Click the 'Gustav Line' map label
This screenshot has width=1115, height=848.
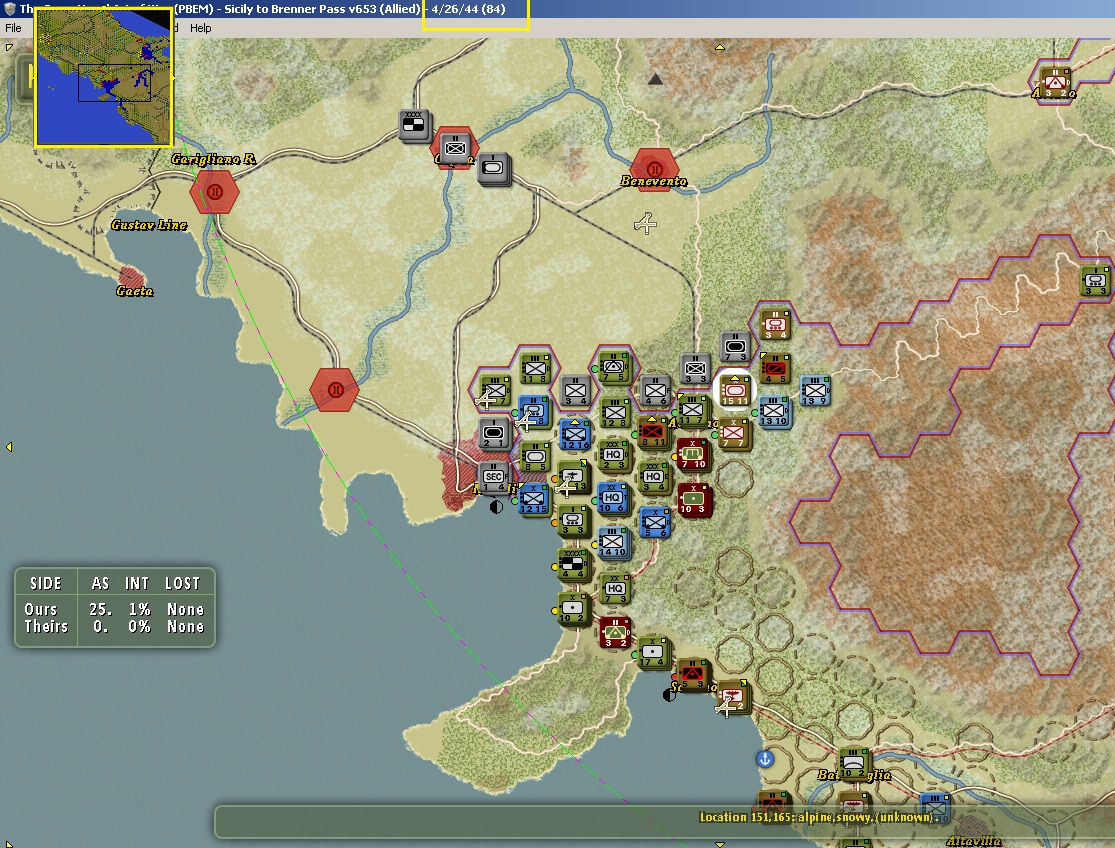pos(149,225)
